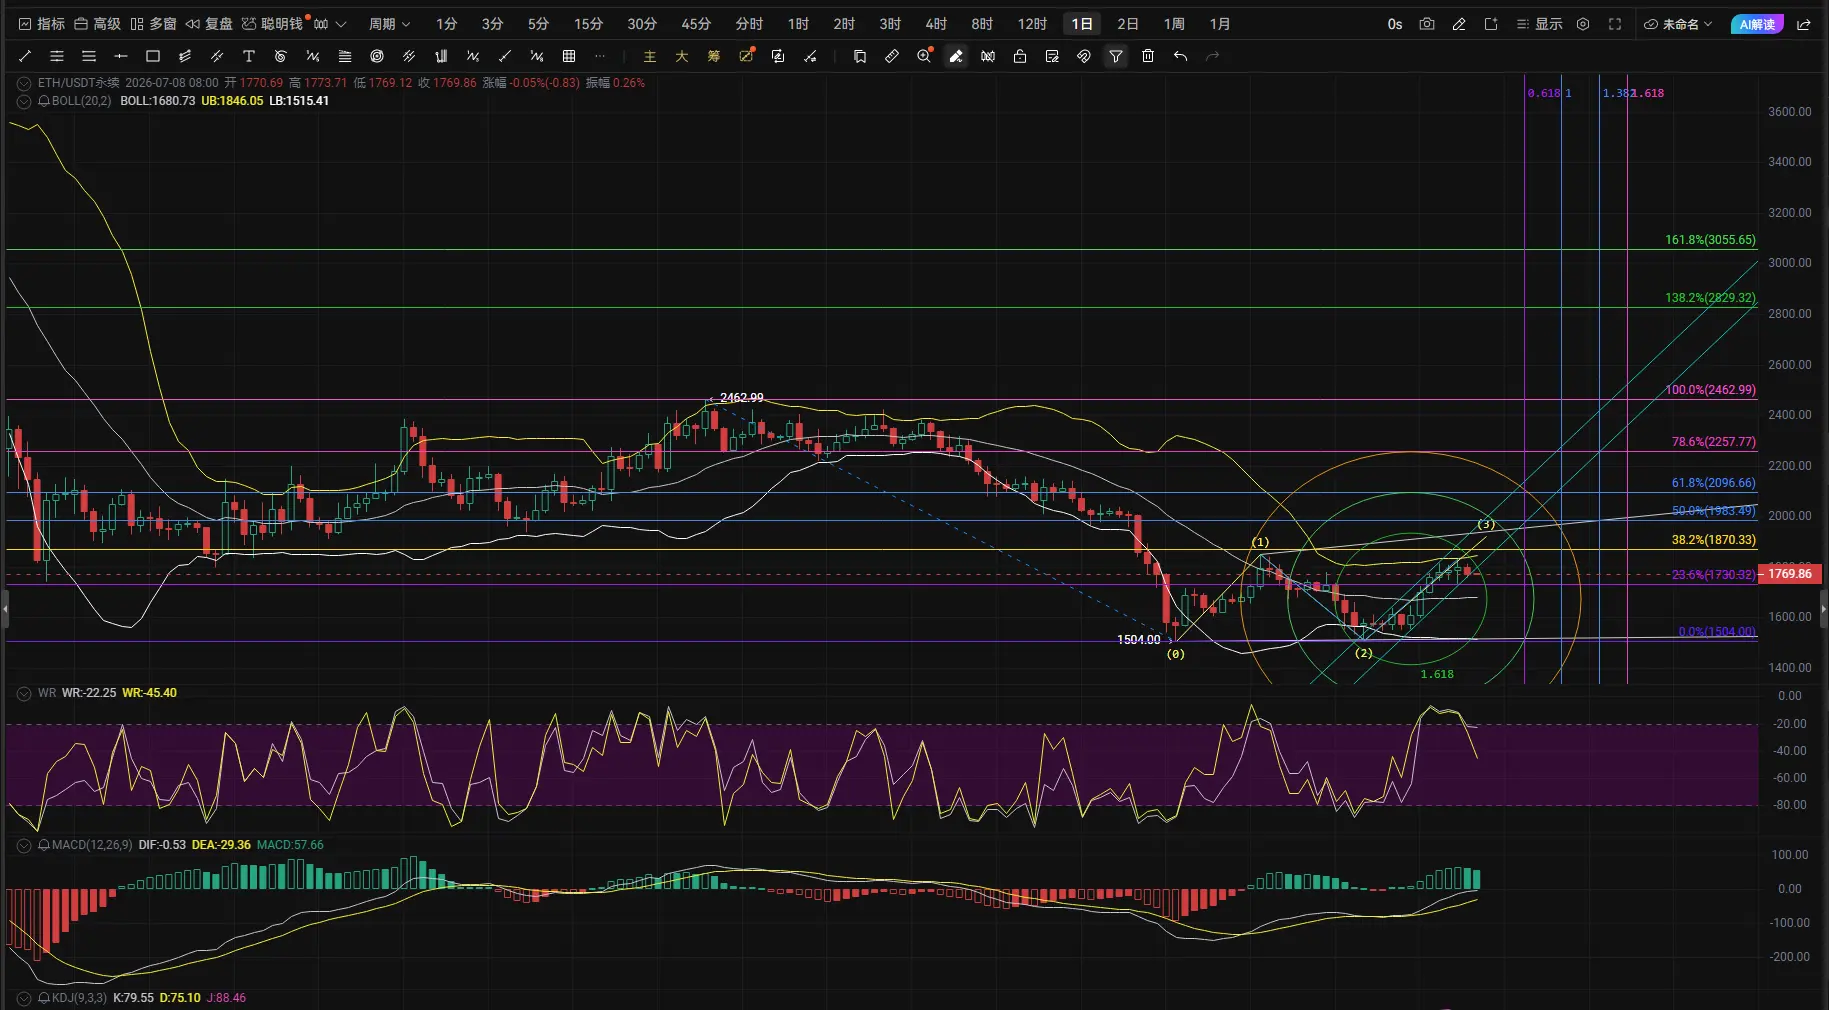Viewport: 1829px width, 1010px height.
Task: Select the rectangle drawing tool
Action: point(153,57)
